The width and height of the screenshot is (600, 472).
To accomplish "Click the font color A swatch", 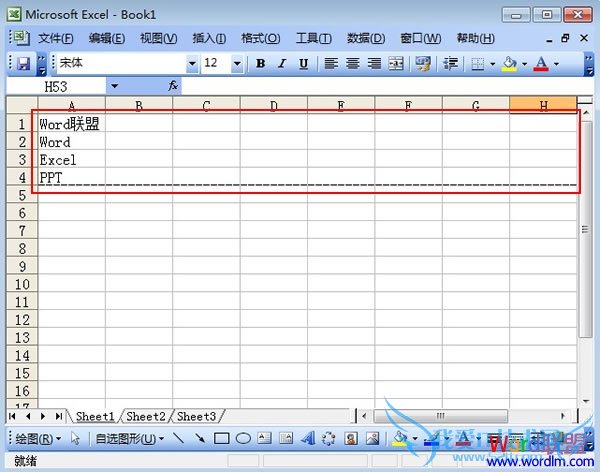I will (x=541, y=63).
